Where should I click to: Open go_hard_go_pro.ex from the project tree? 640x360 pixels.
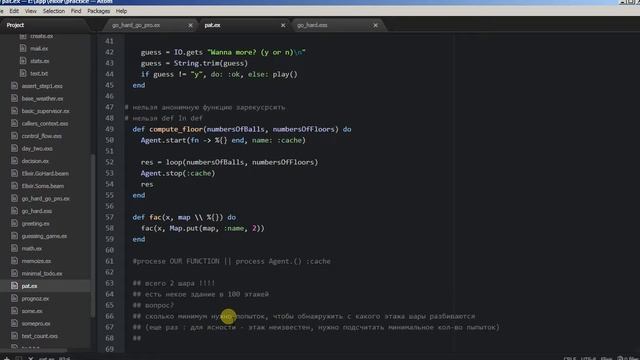click(x=45, y=198)
